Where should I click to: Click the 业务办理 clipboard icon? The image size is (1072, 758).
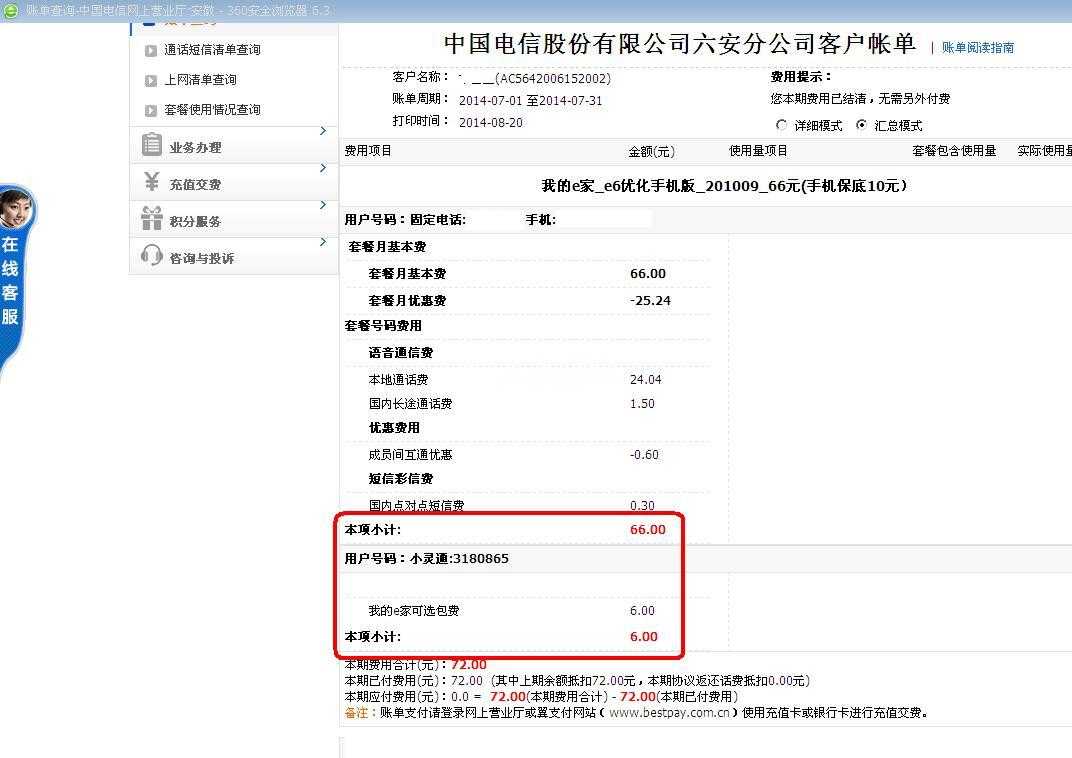pos(152,145)
